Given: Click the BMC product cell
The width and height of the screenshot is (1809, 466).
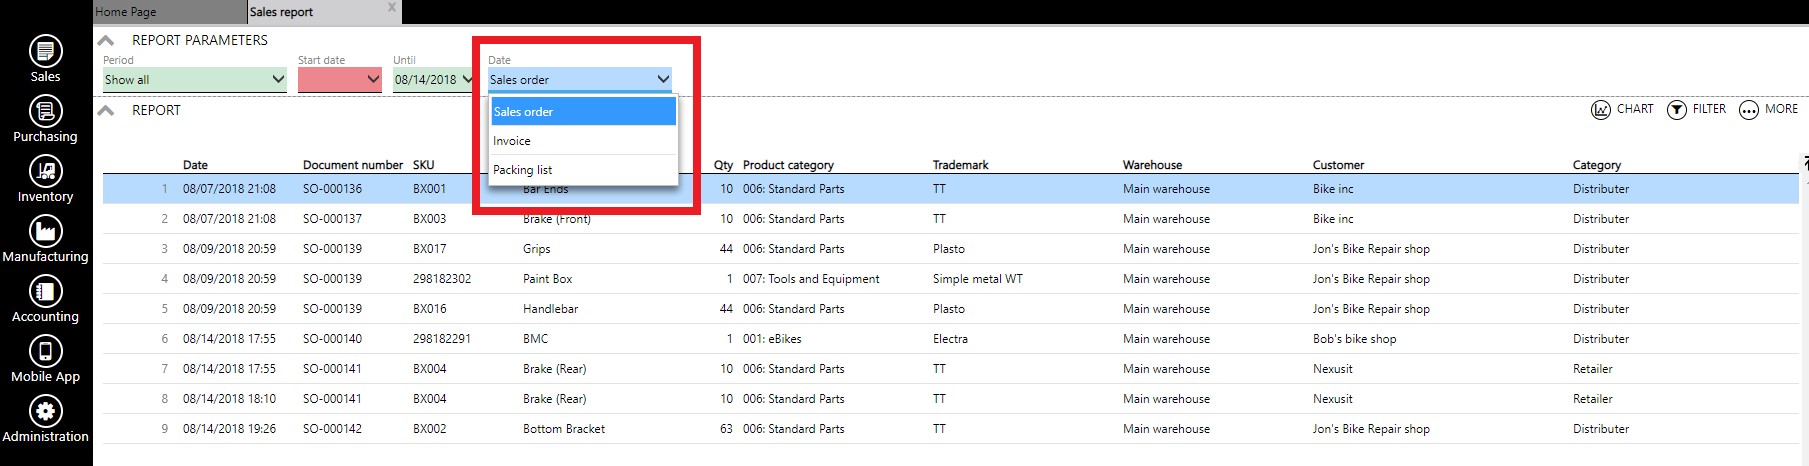Looking at the screenshot, I should pyautogui.click(x=536, y=339).
